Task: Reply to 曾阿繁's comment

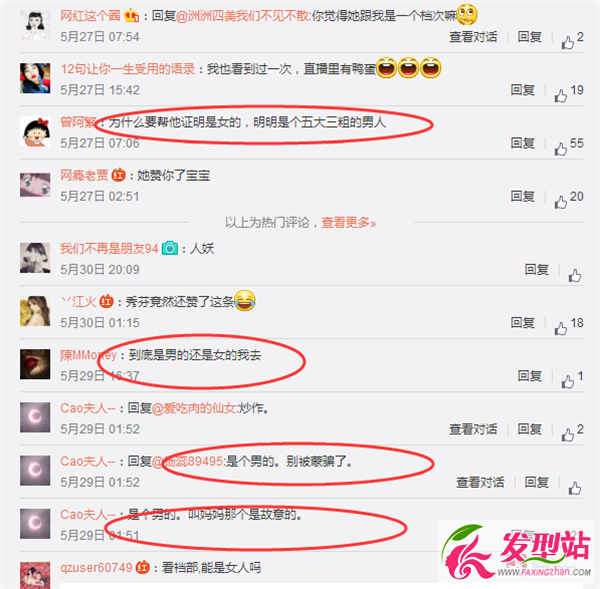Action: click(522, 143)
